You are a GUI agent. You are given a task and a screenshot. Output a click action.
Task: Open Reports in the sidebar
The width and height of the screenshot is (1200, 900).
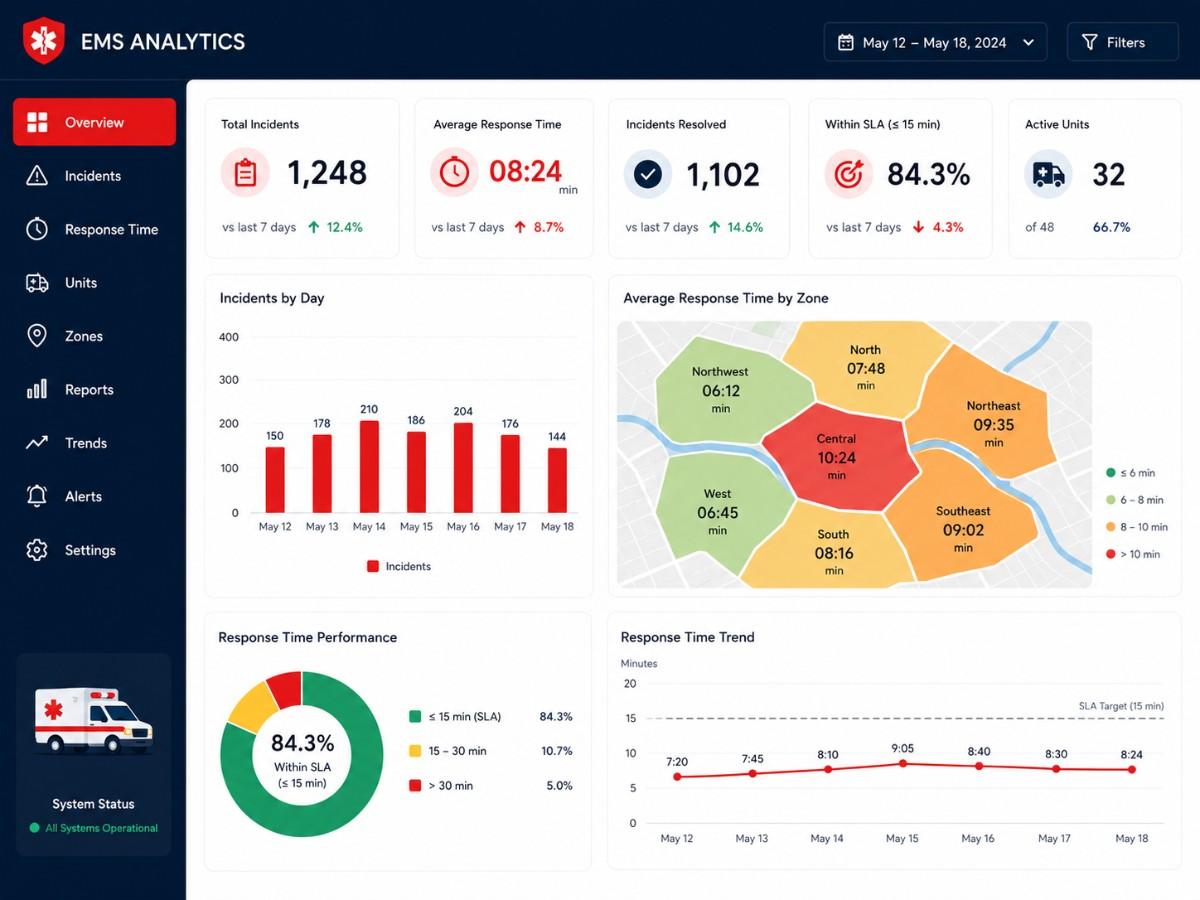pyautogui.click(x=95, y=389)
